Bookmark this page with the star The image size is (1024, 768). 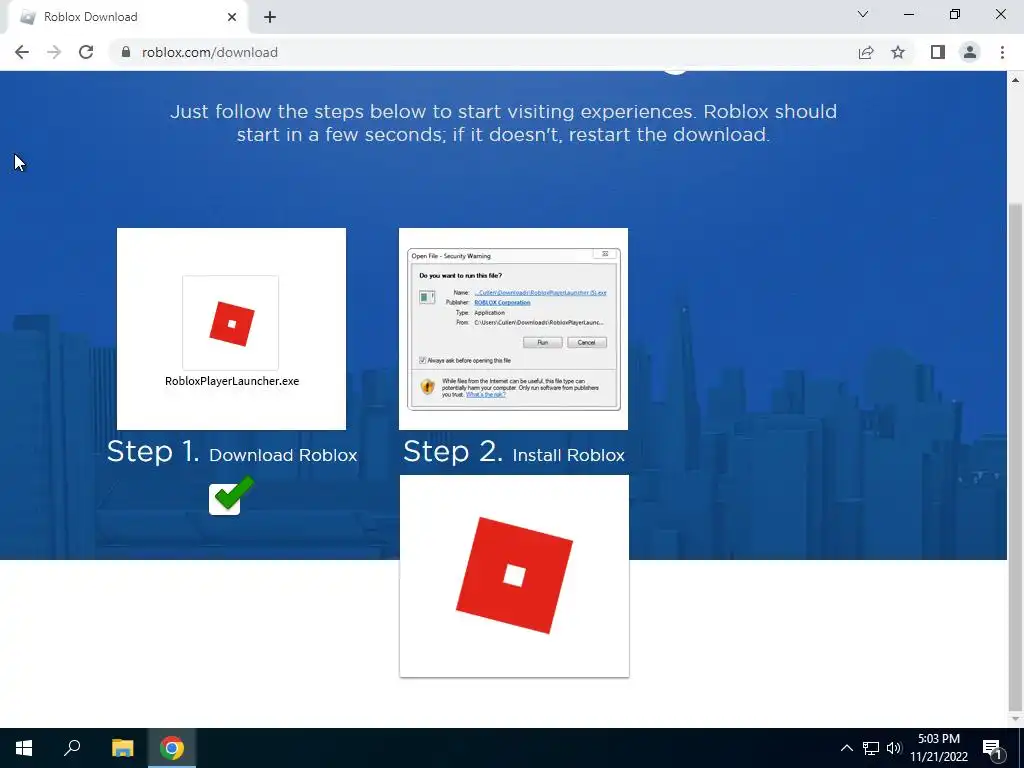[x=898, y=52]
